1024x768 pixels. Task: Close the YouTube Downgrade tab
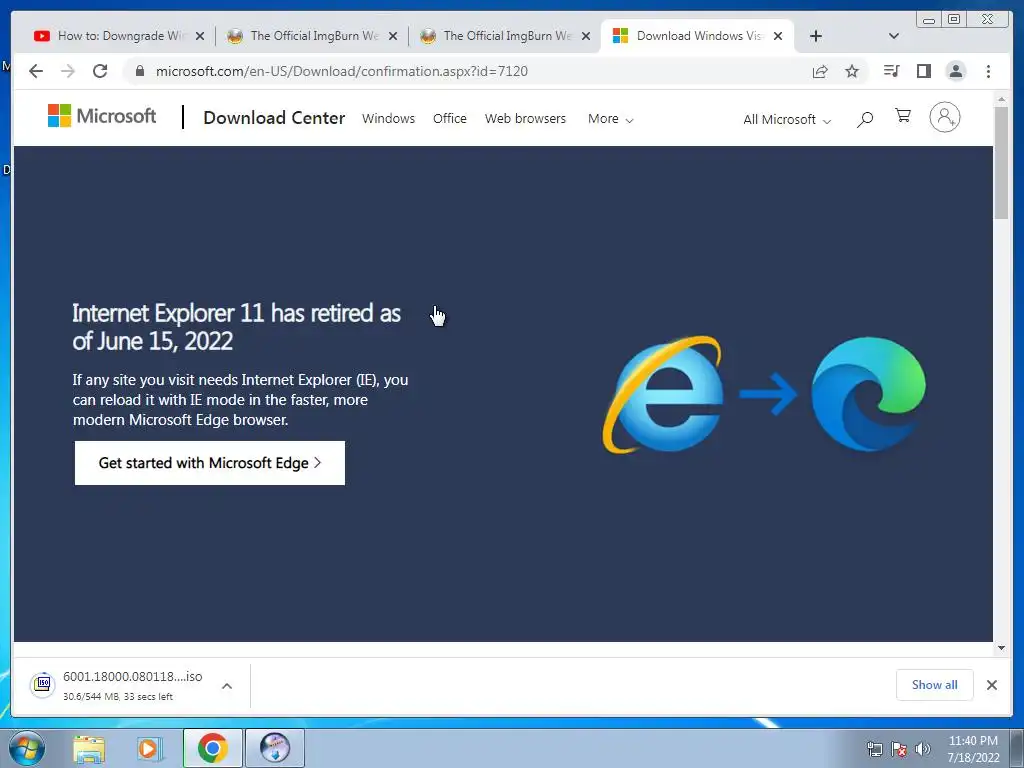pyautogui.click(x=200, y=37)
